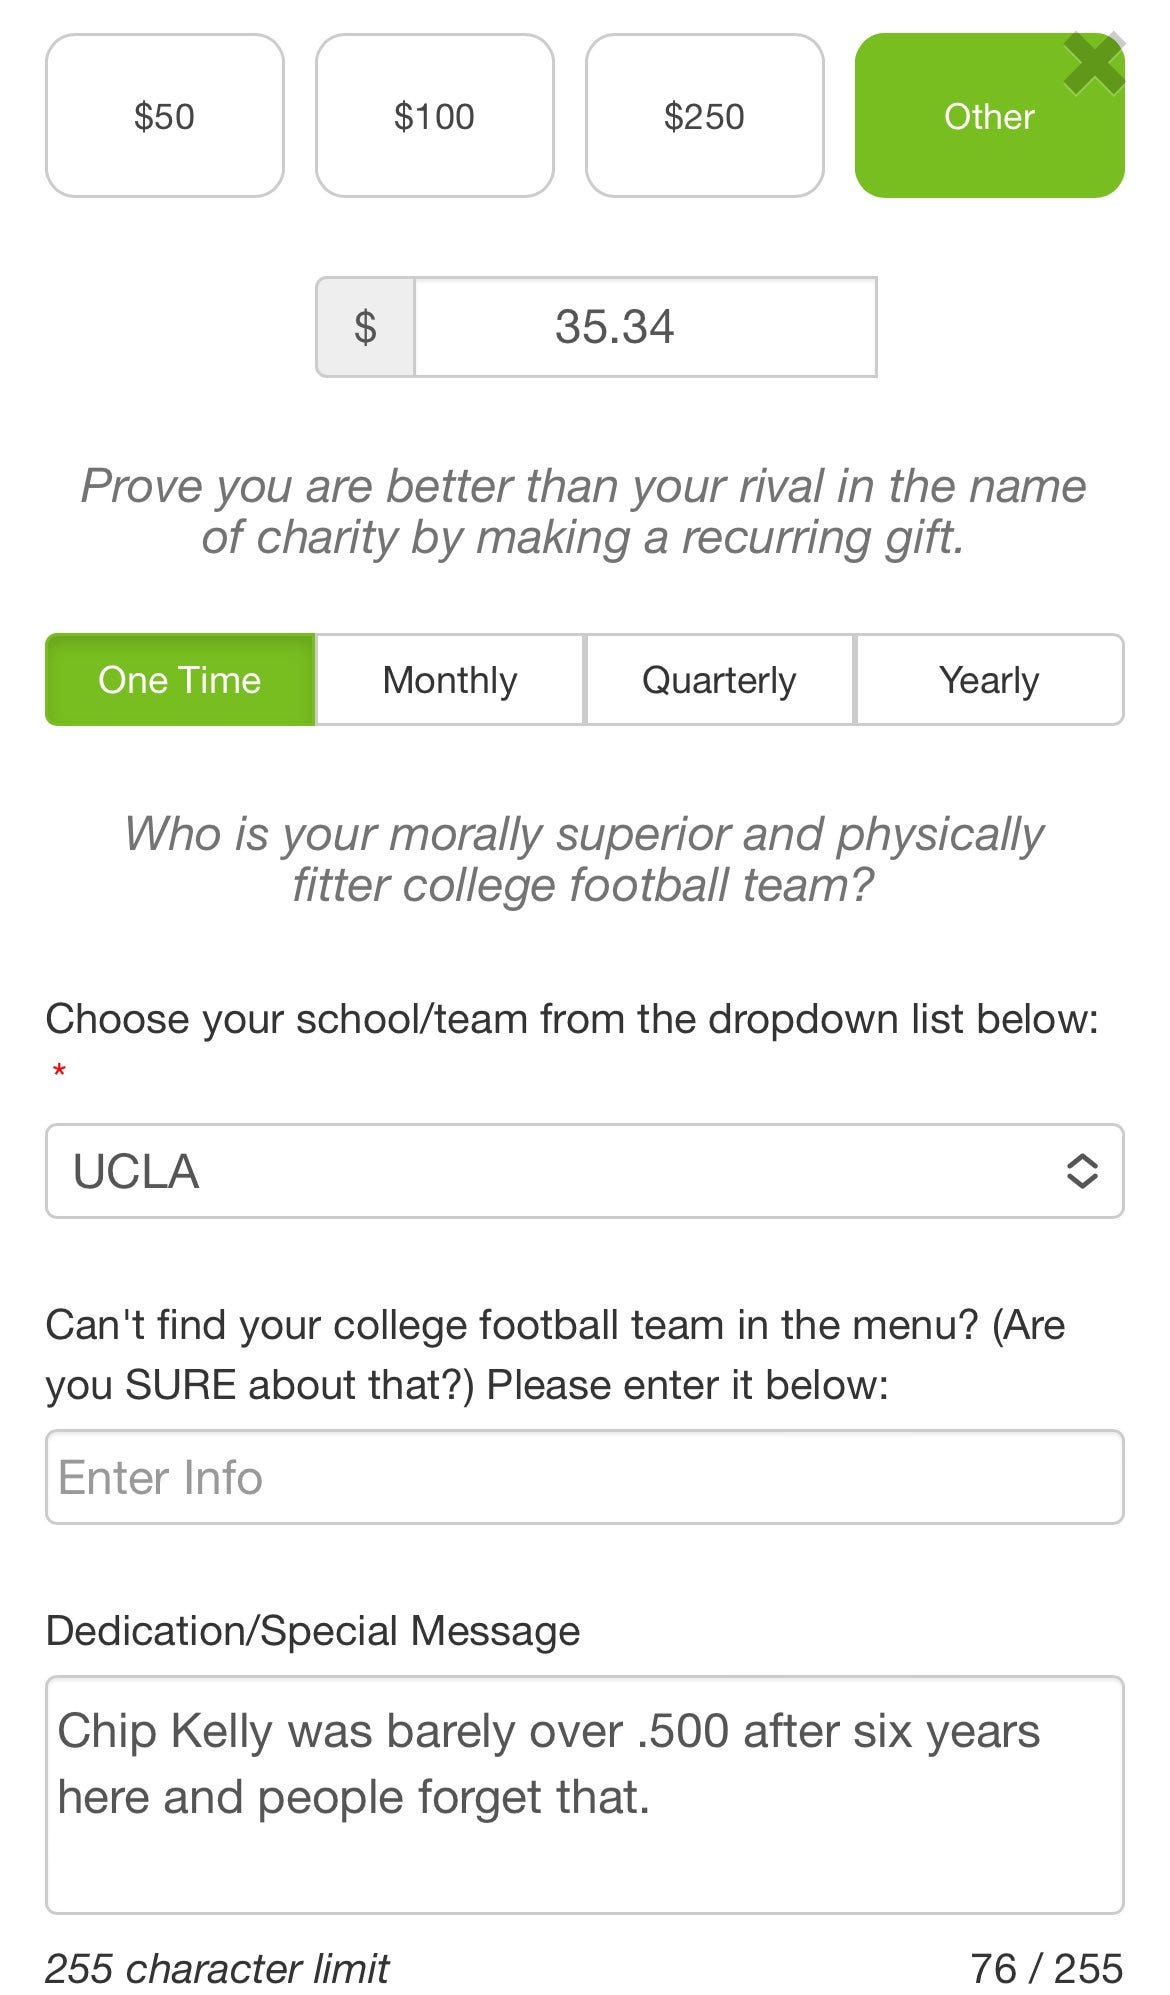This screenshot has width=1170, height=1995.
Task: Switch to the Monthly gift frequency
Action: [x=450, y=680]
